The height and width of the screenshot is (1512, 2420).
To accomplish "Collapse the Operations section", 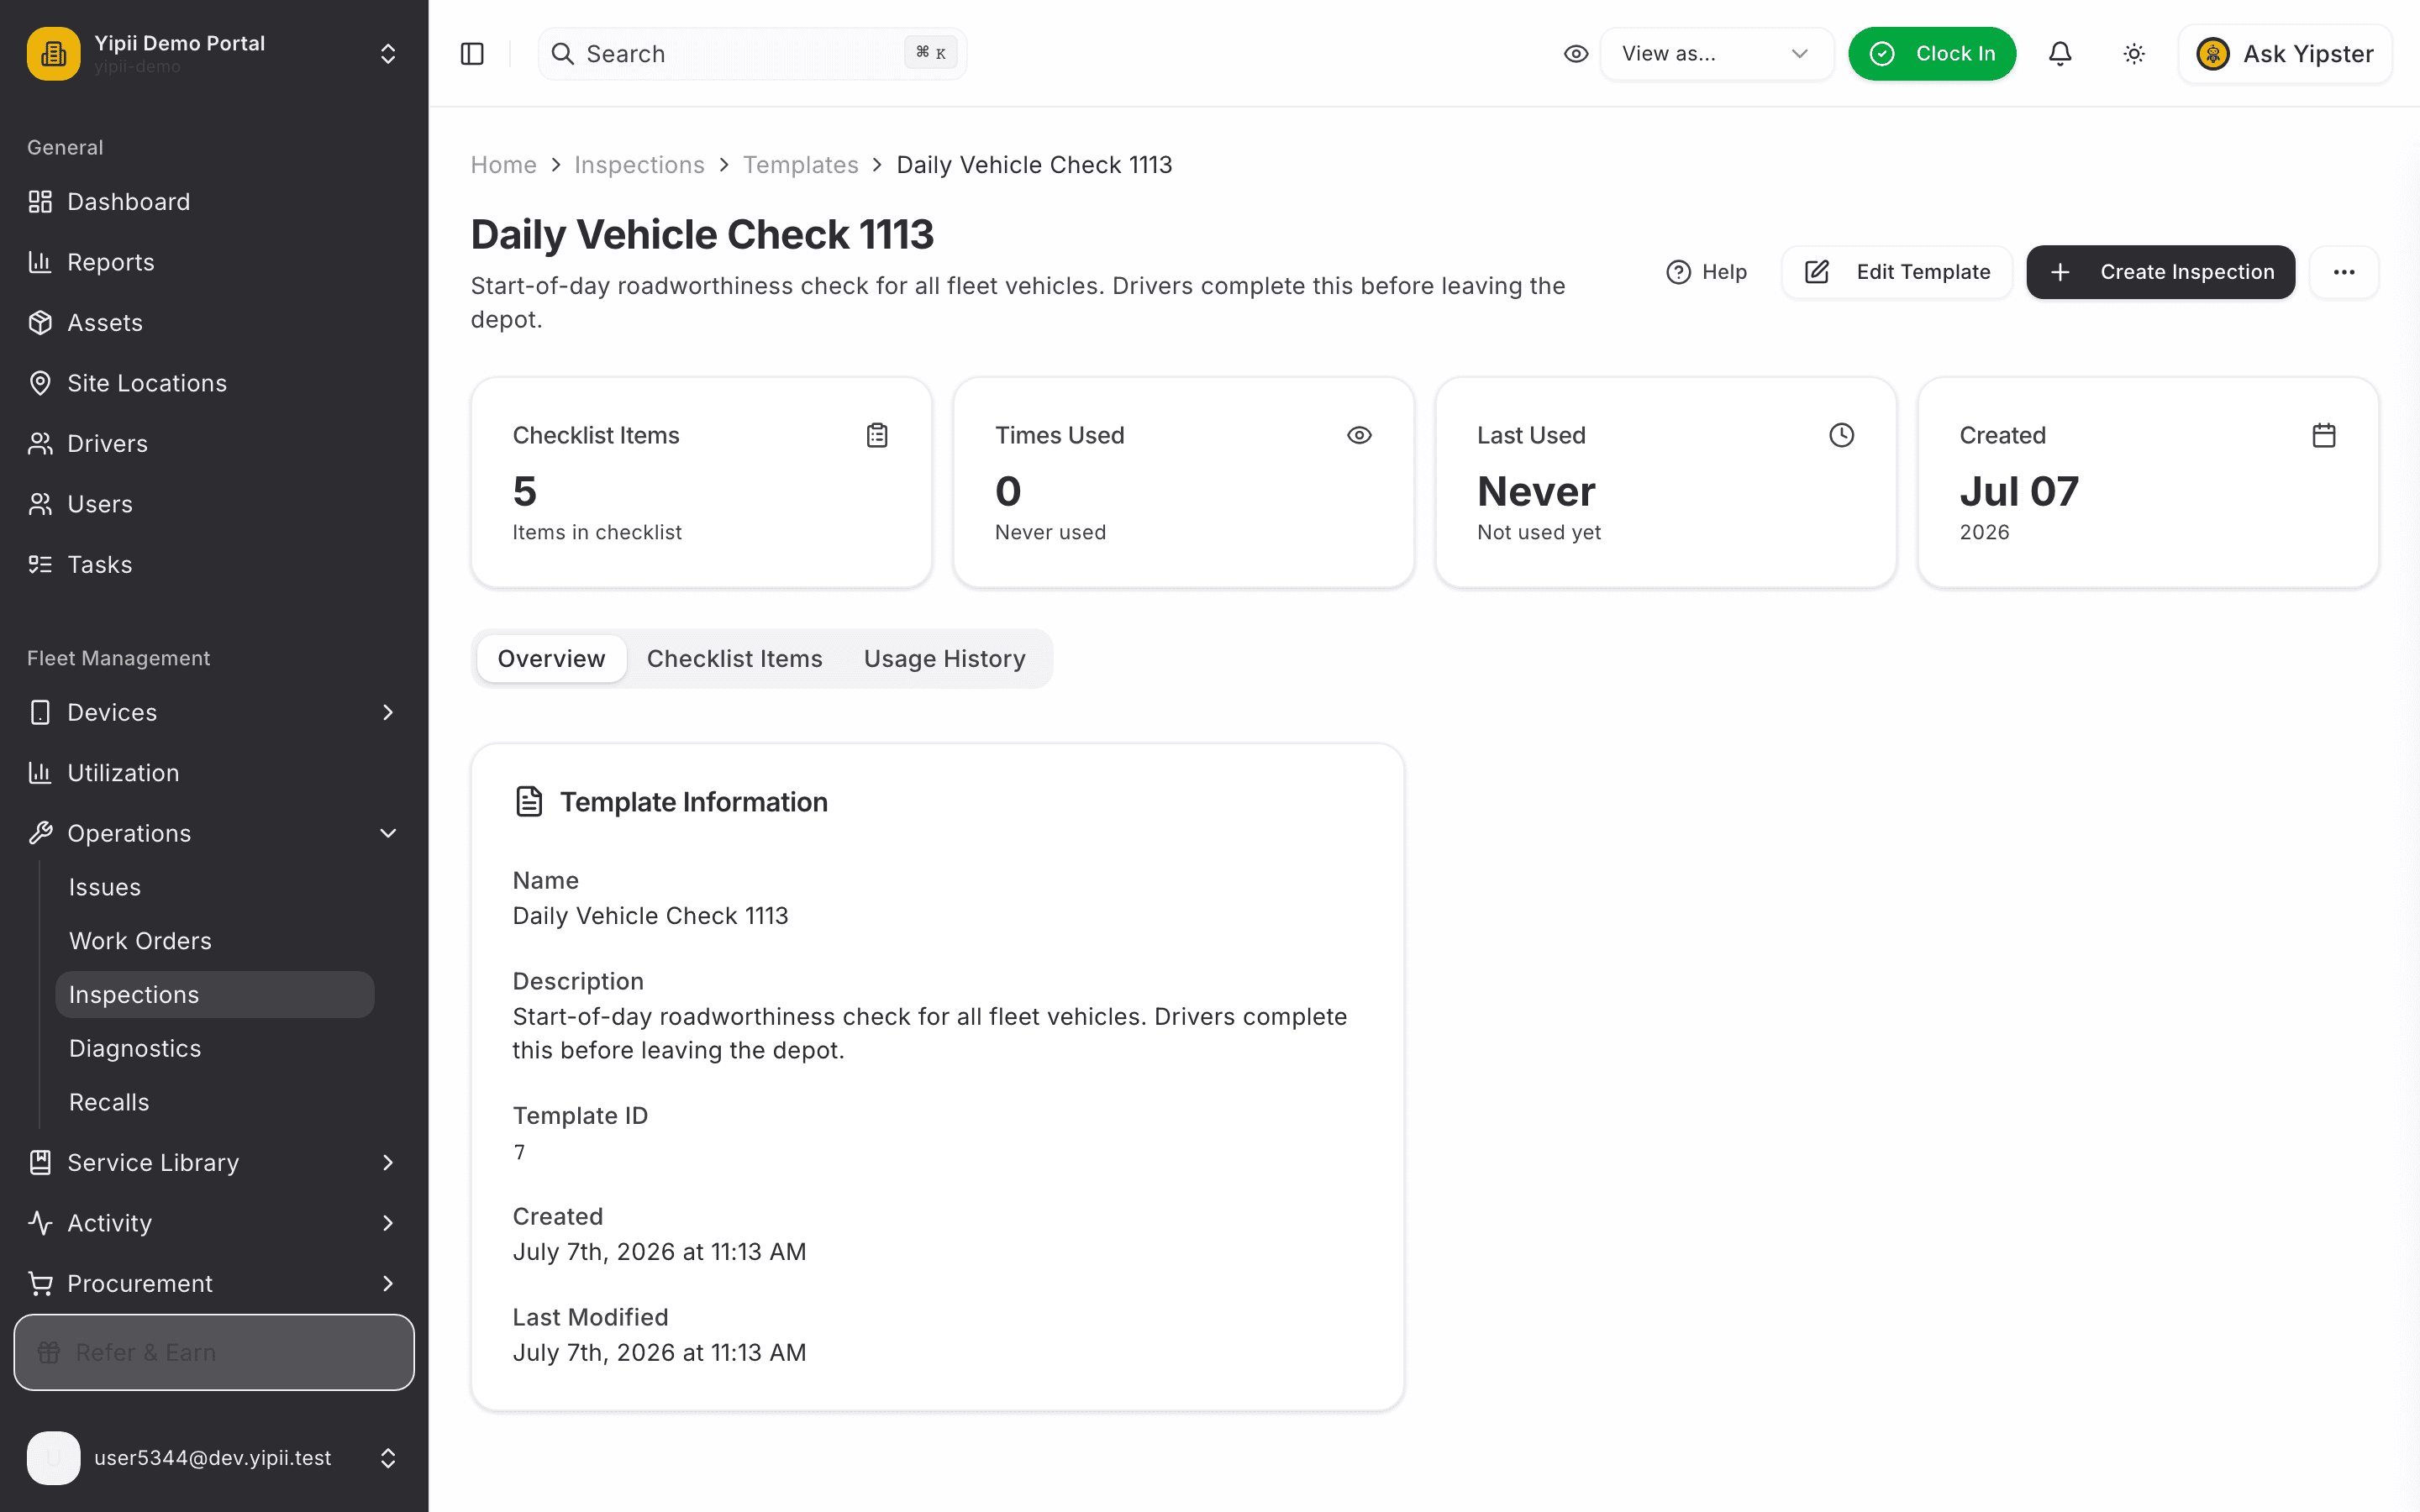I will pyautogui.click(x=388, y=833).
